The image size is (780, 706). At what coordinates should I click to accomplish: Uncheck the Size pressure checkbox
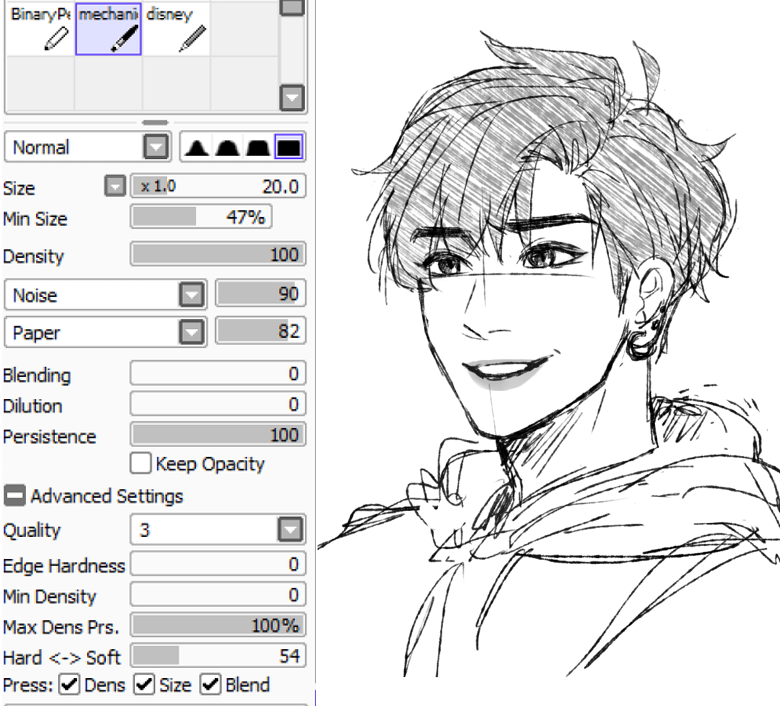(x=144, y=685)
